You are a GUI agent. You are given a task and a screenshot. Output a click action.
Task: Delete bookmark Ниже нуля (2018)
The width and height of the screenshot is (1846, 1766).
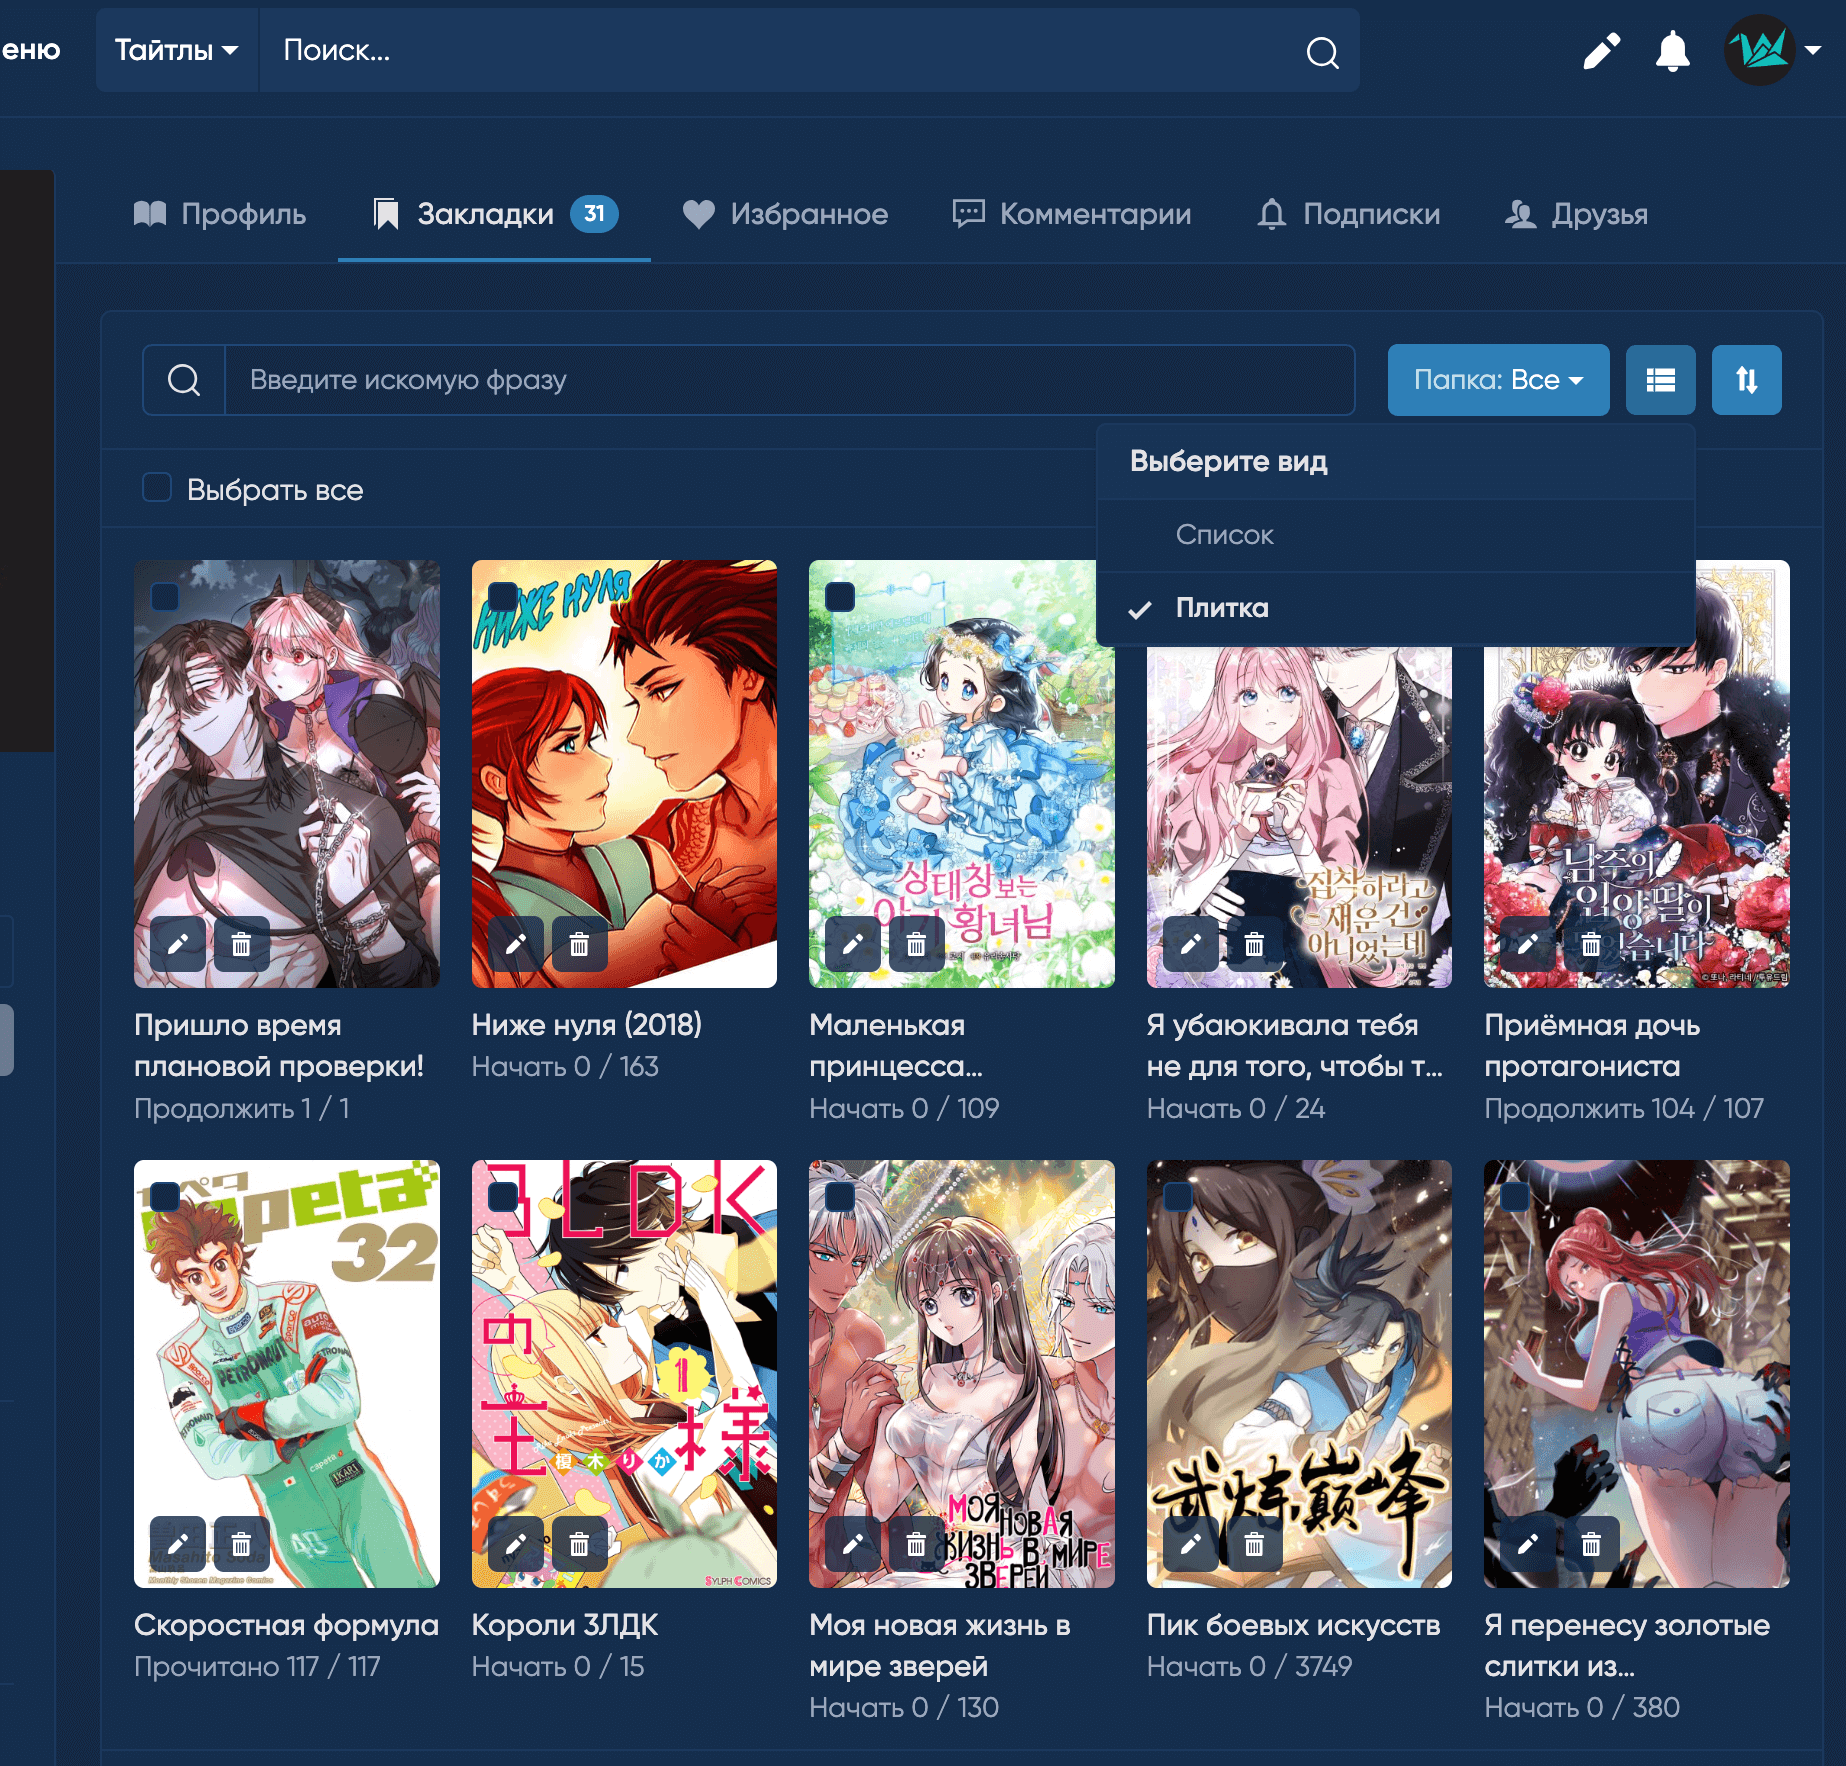(x=579, y=944)
